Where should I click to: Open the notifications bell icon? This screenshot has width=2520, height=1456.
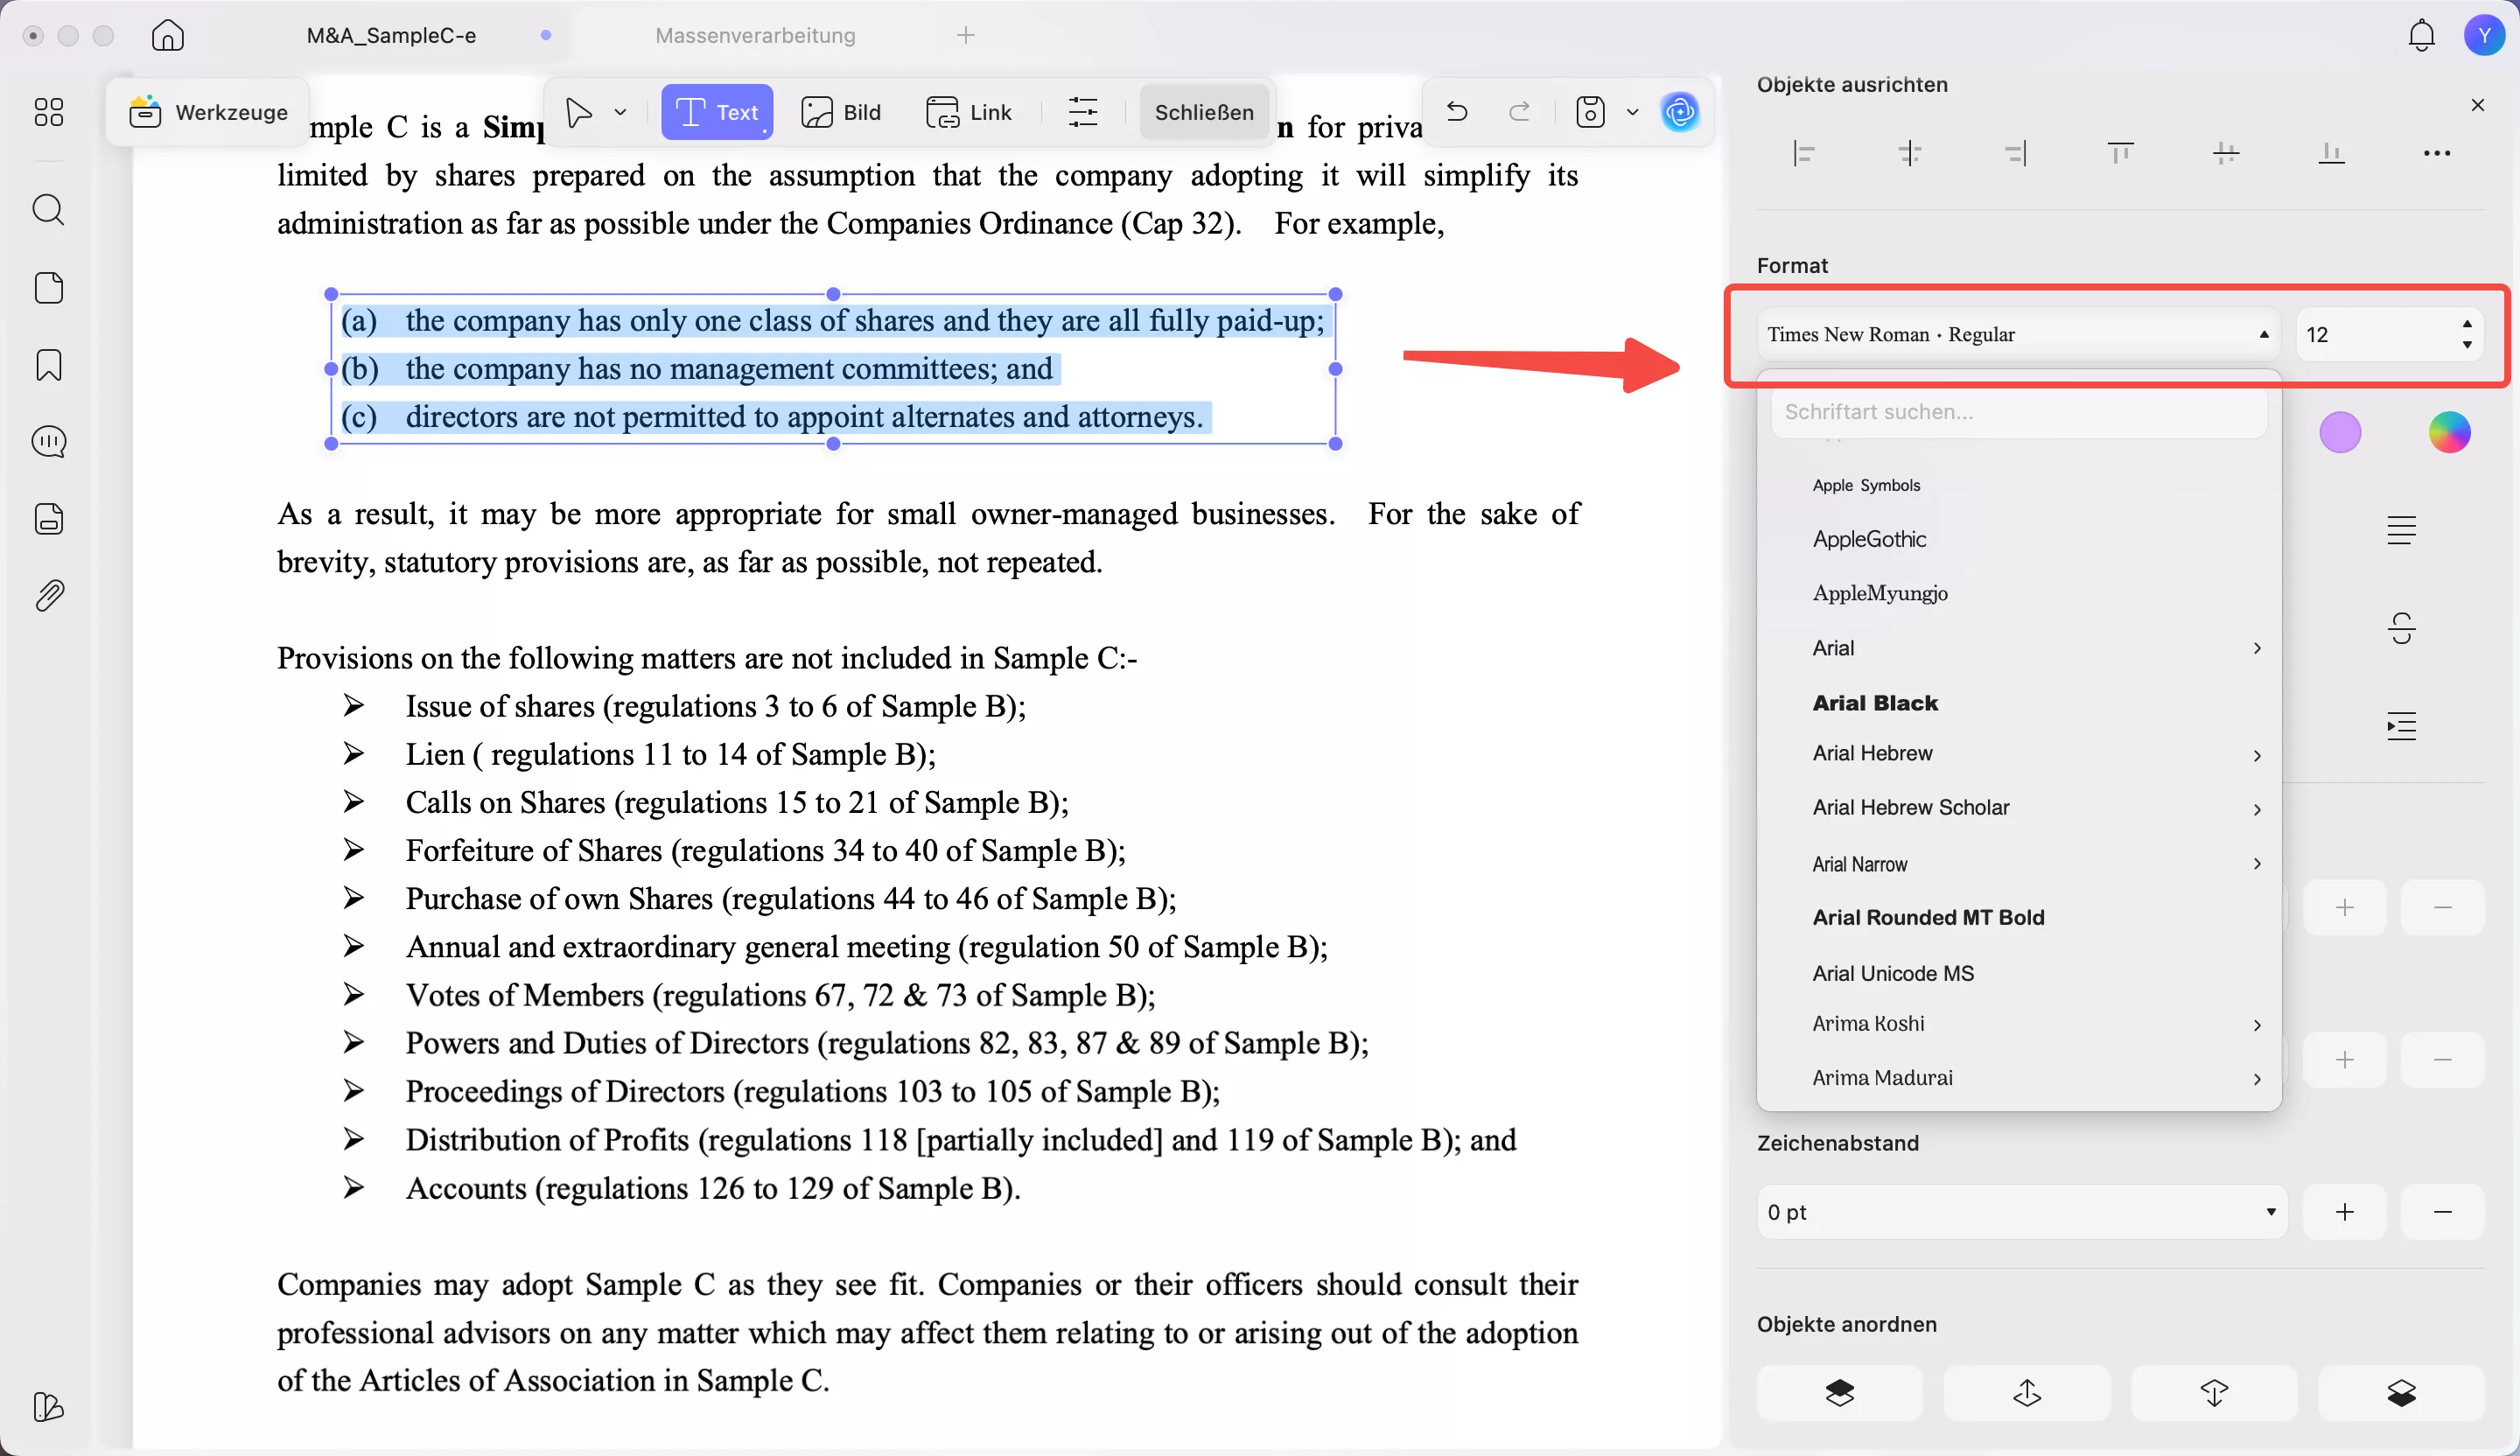click(x=2421, y=36)
